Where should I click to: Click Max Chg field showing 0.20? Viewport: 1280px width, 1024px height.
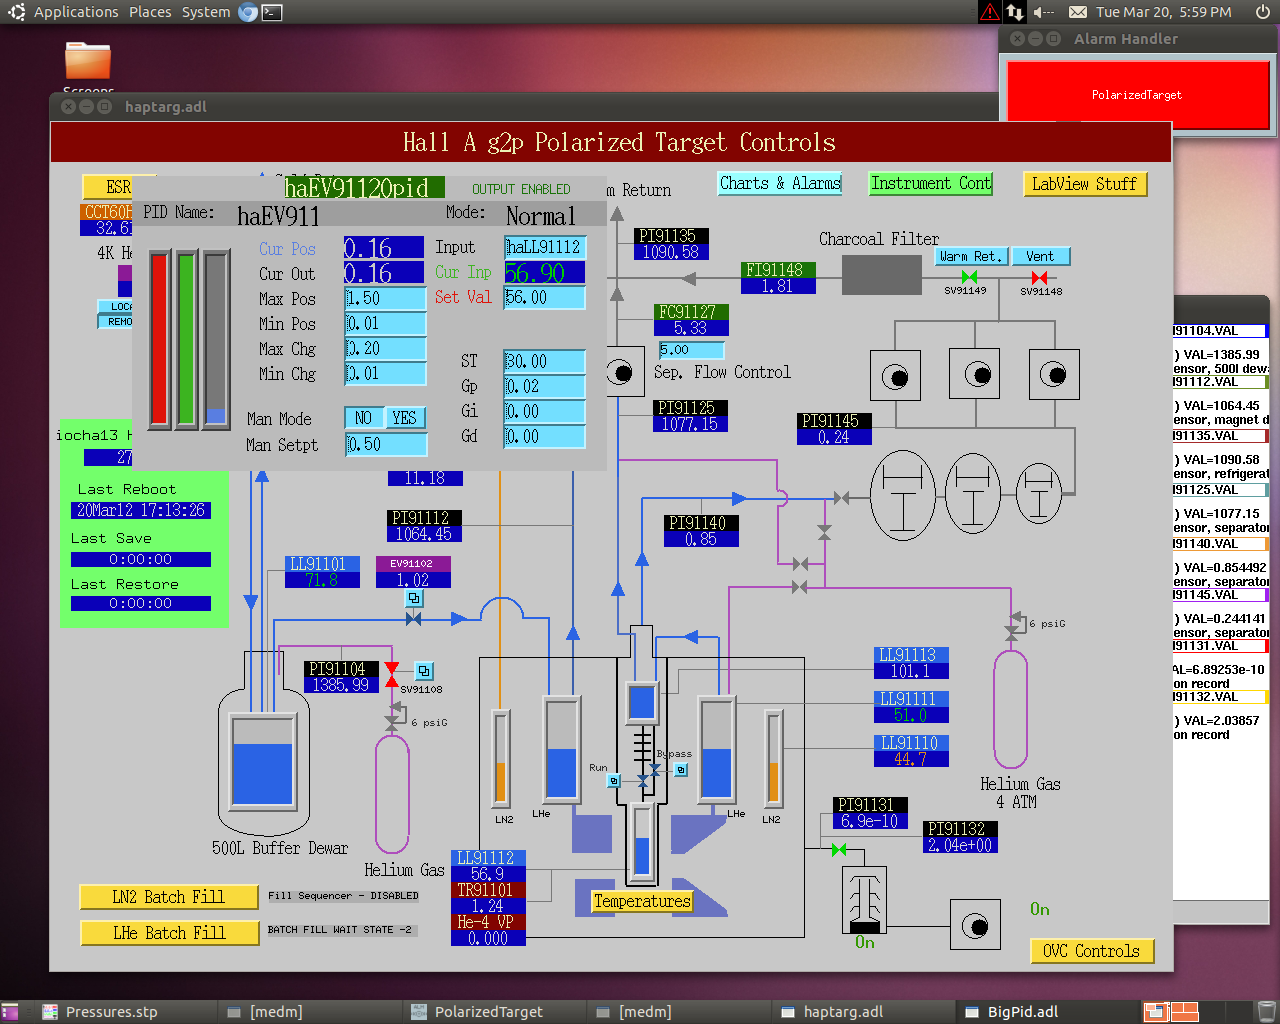coord(385,348)
